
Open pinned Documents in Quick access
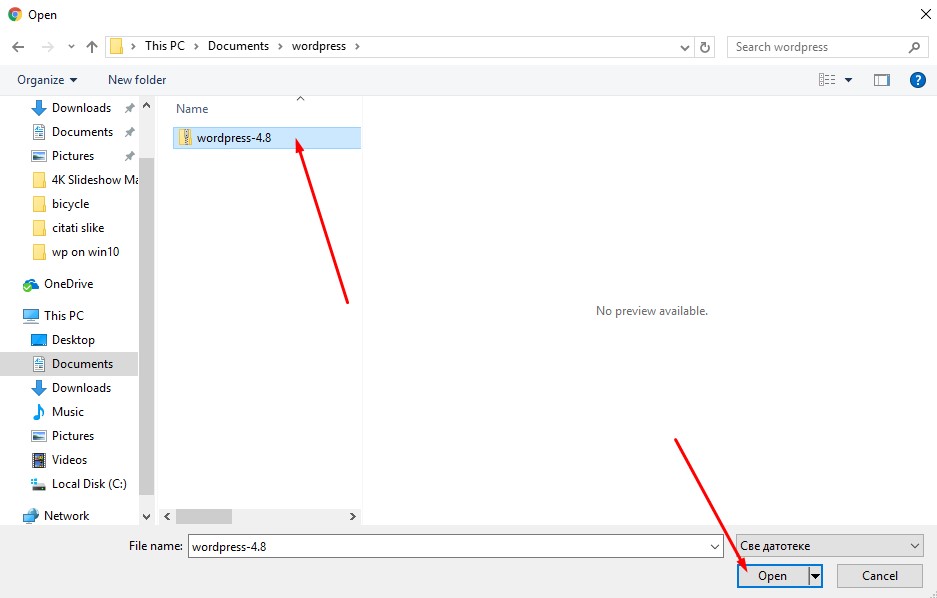coord(82,131)
